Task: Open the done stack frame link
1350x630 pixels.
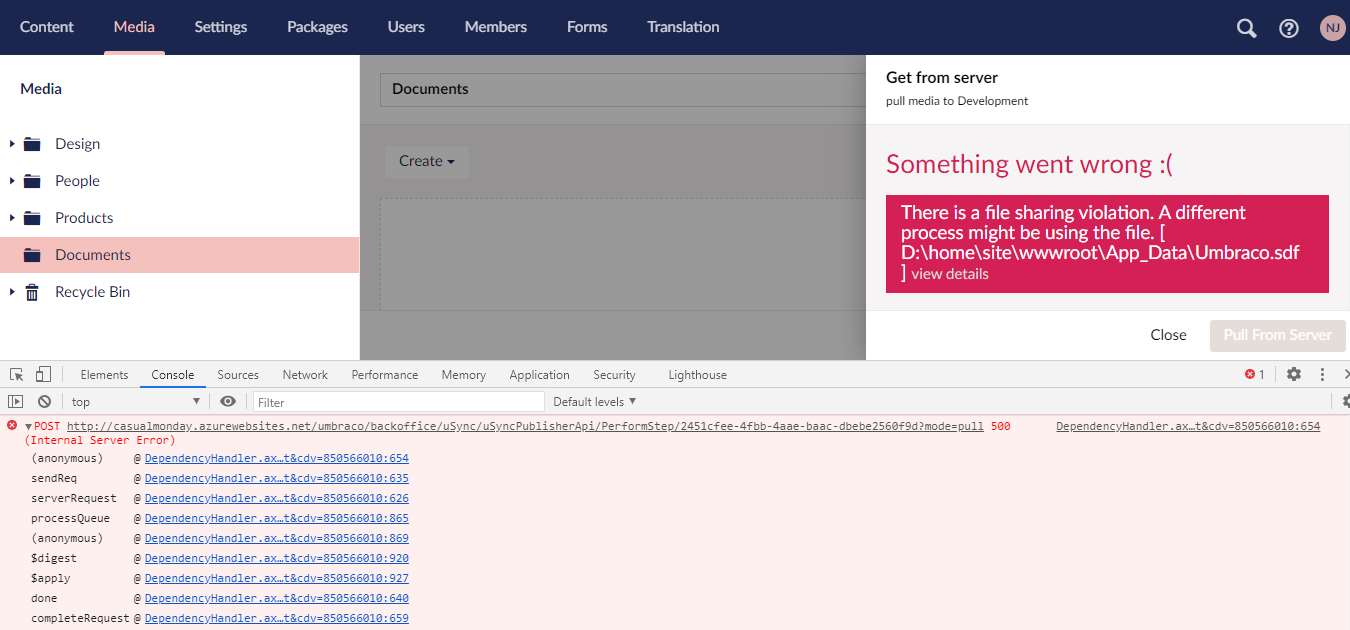Action: click(277, 598)
